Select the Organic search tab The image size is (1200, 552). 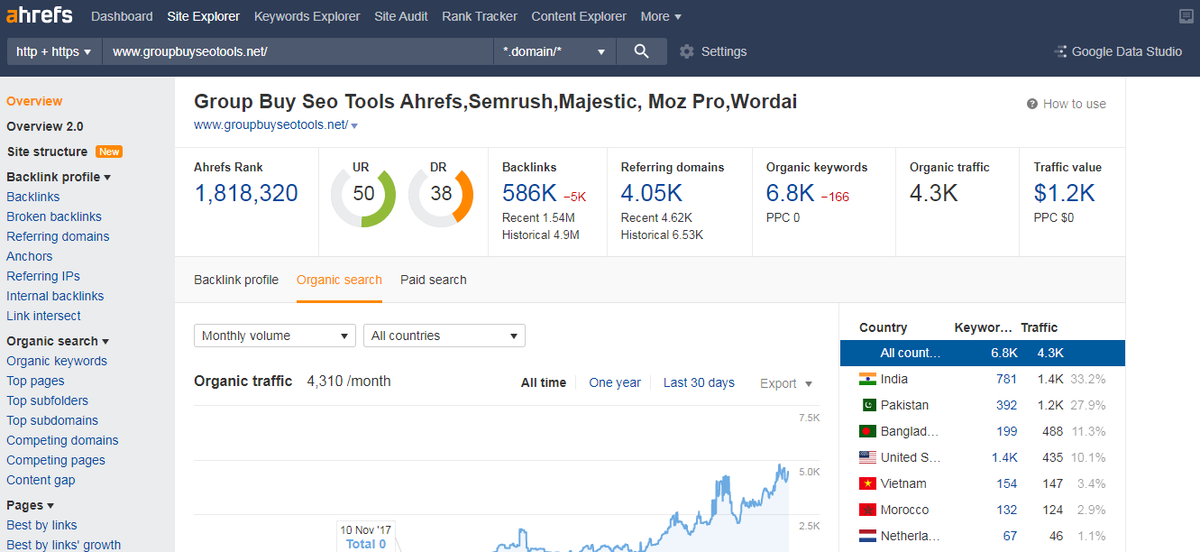pos(339,280)
